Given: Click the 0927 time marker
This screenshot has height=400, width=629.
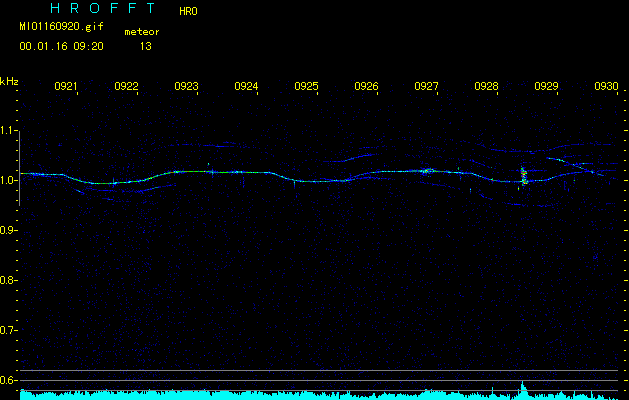Looking at the screenshot, I should coord(426,86).
